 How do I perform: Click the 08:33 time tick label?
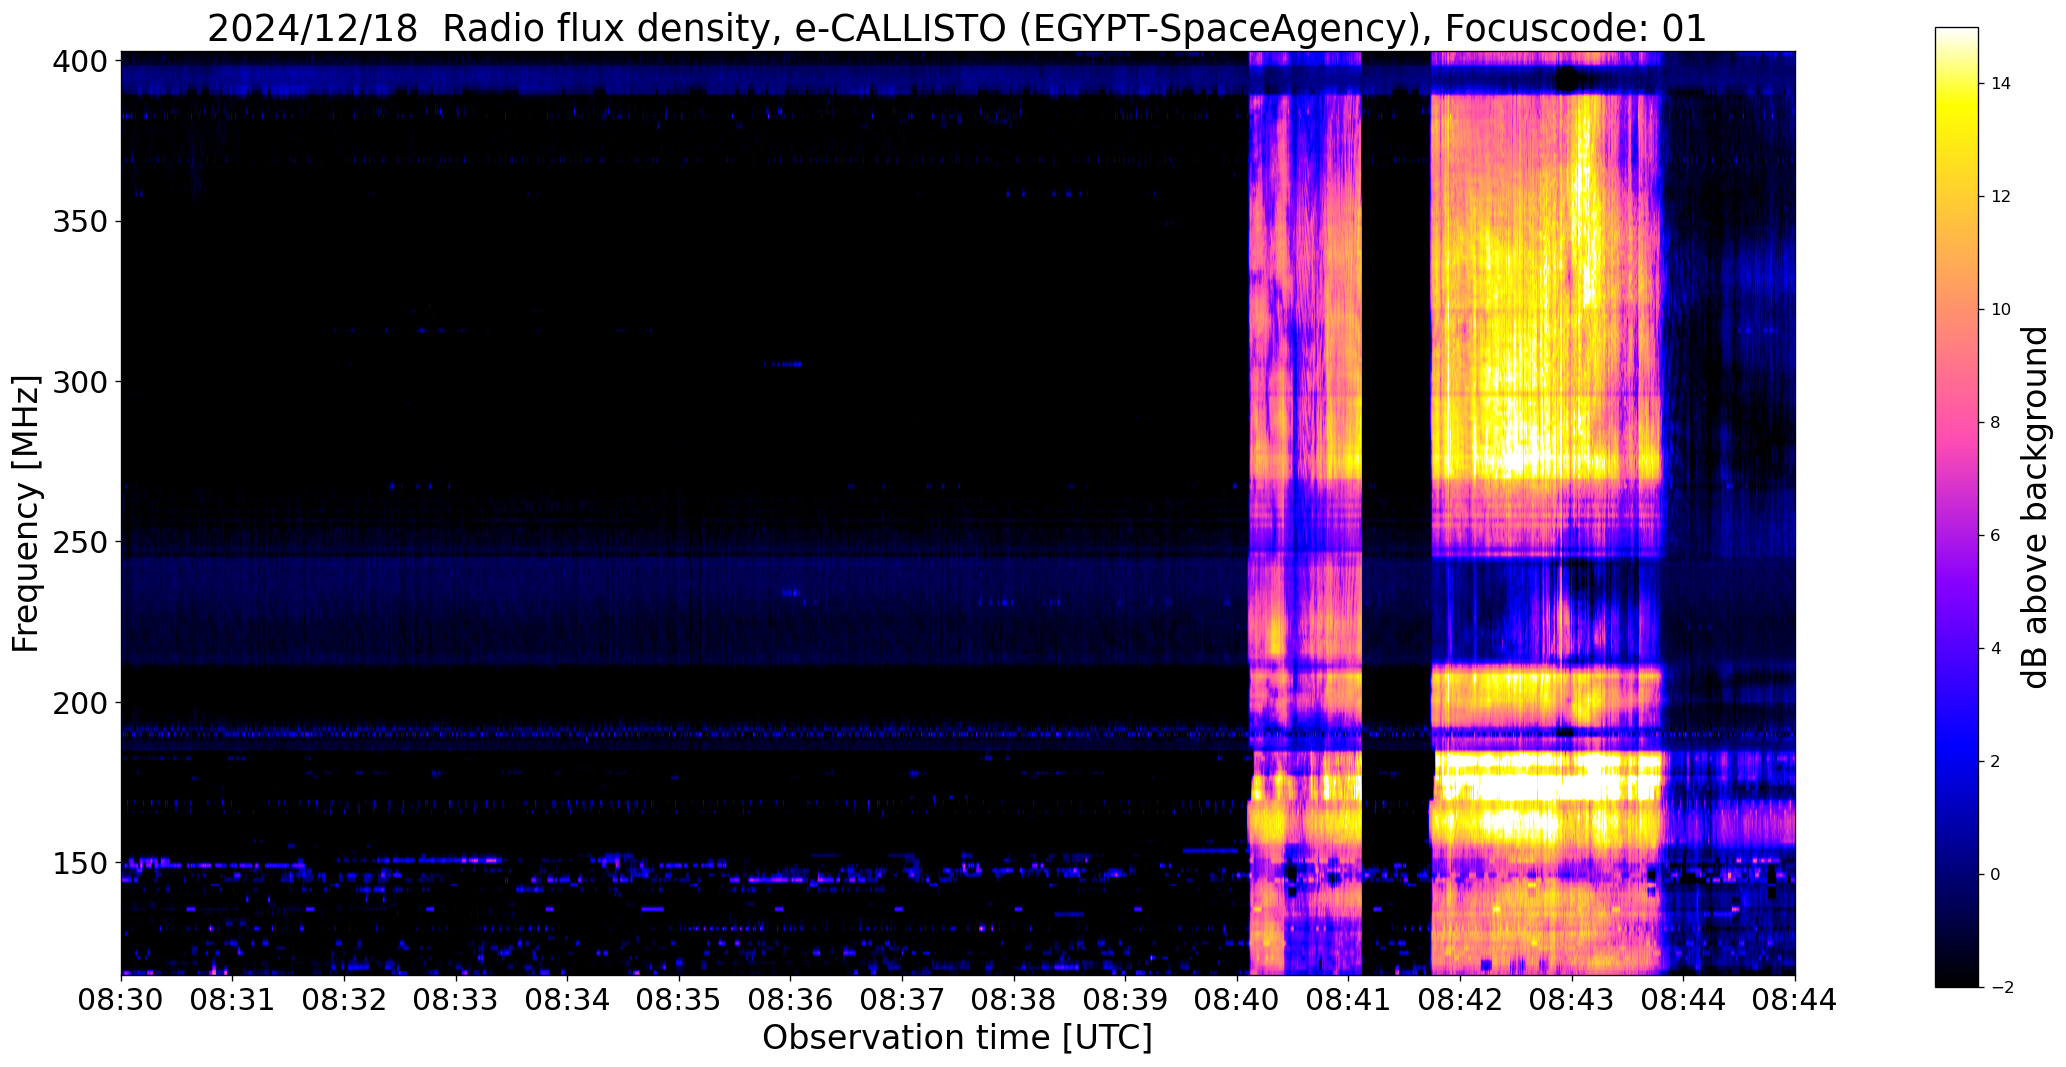coord(456,1001)
